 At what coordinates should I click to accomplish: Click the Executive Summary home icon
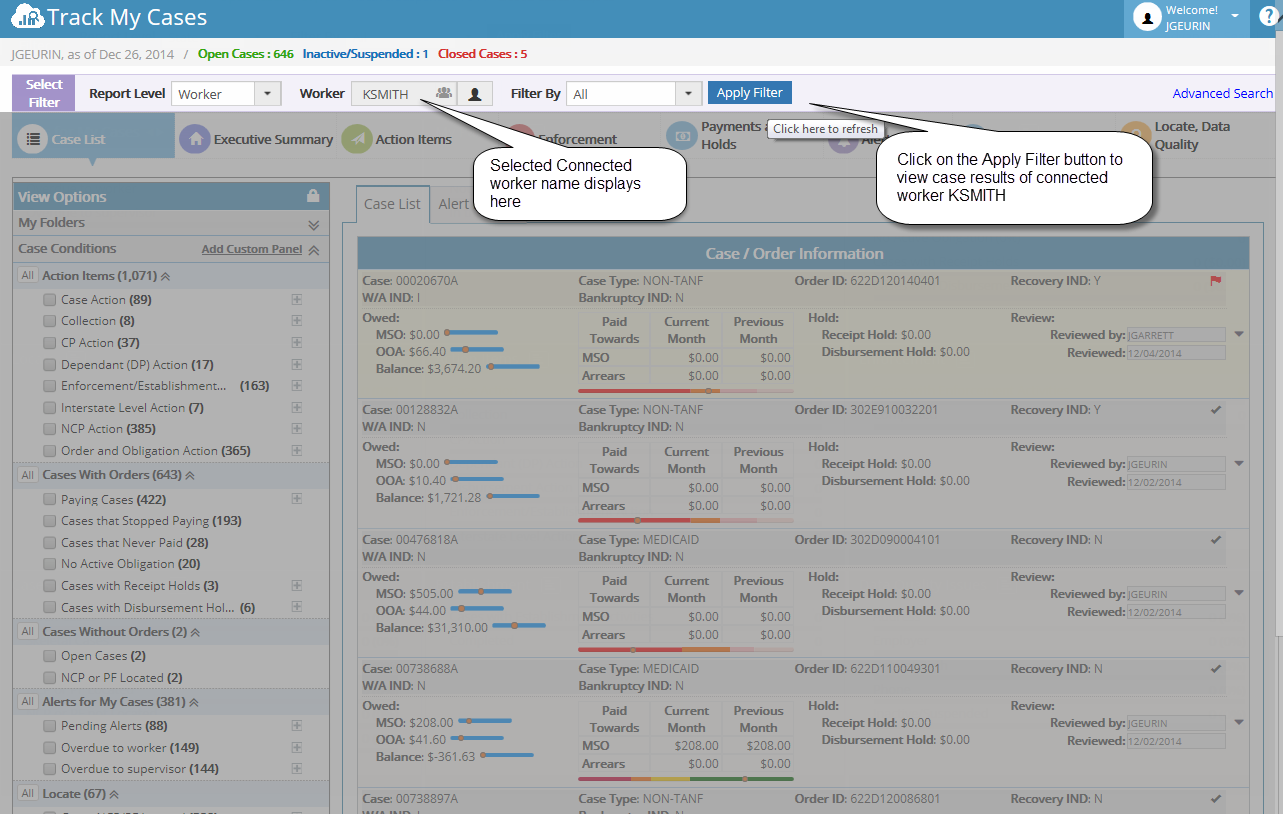coord(195,139)
